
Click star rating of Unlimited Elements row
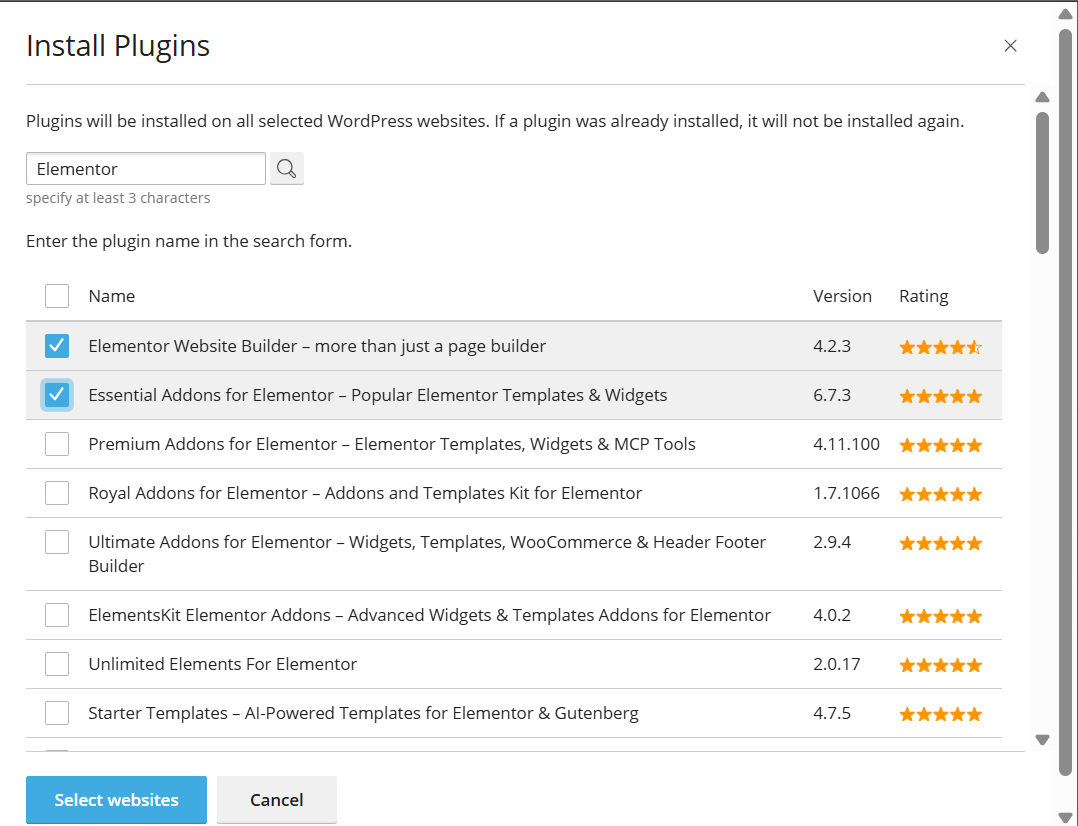tap(940, 665)
